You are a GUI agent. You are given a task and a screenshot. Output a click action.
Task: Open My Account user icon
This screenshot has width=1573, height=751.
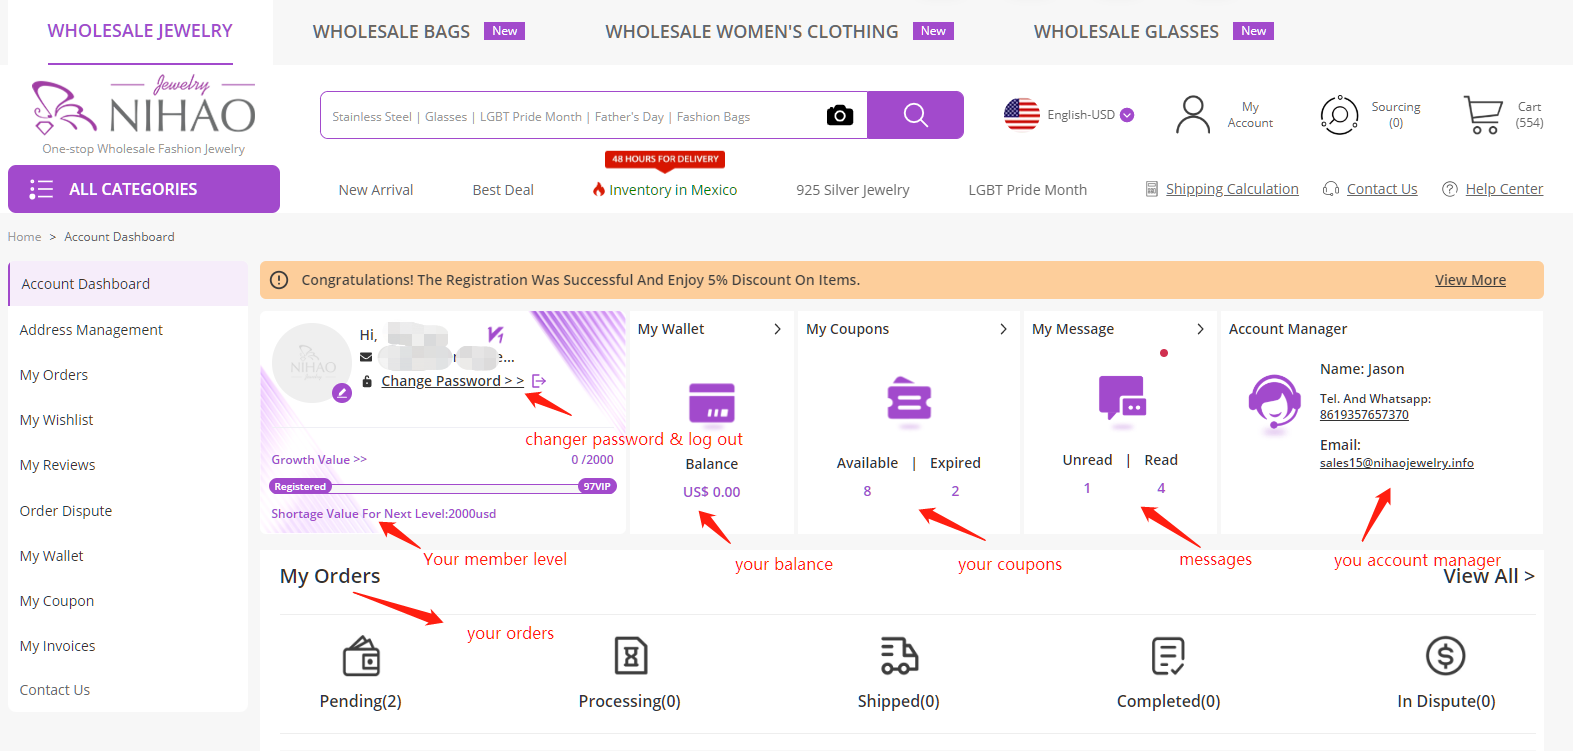[1193, 115]
